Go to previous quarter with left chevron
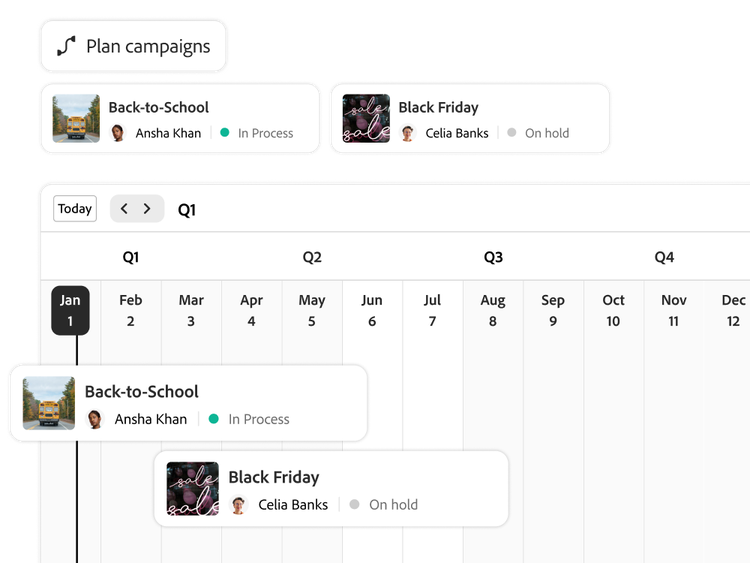This screenshot has width=750, height=563. [124, 209]
